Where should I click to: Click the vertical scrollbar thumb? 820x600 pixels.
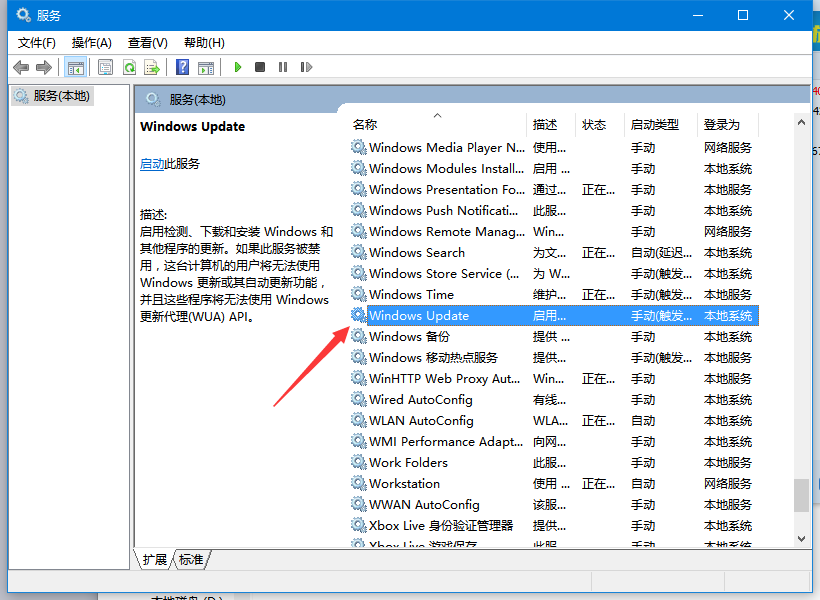tap(801, 495)
